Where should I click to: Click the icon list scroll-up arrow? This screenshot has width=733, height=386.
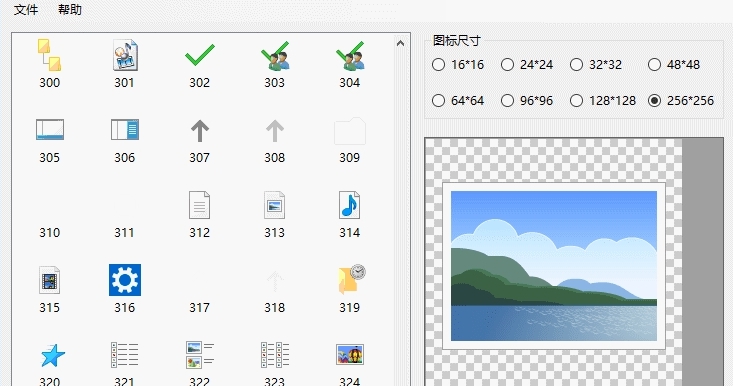point(400,43)
